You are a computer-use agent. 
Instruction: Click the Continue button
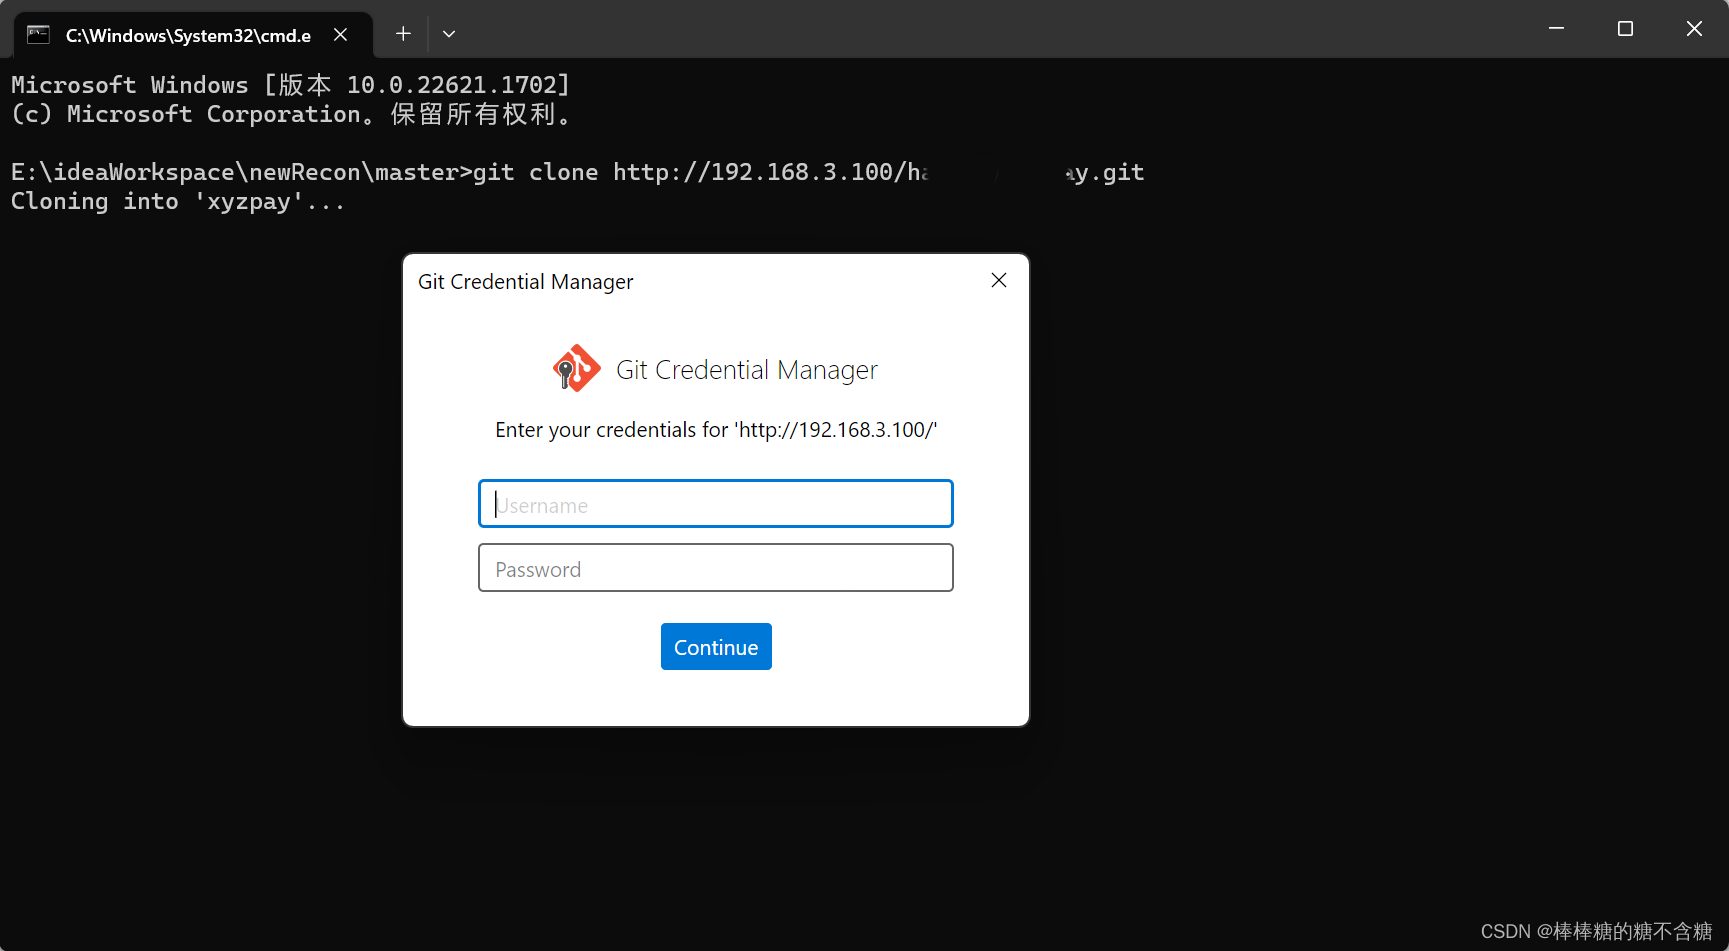(x=716, y=647)
